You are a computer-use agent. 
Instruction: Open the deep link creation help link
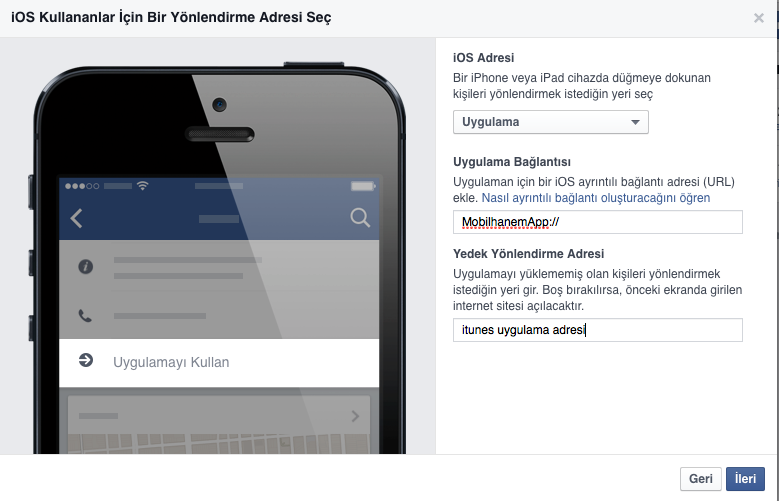(x=596, y=198)
